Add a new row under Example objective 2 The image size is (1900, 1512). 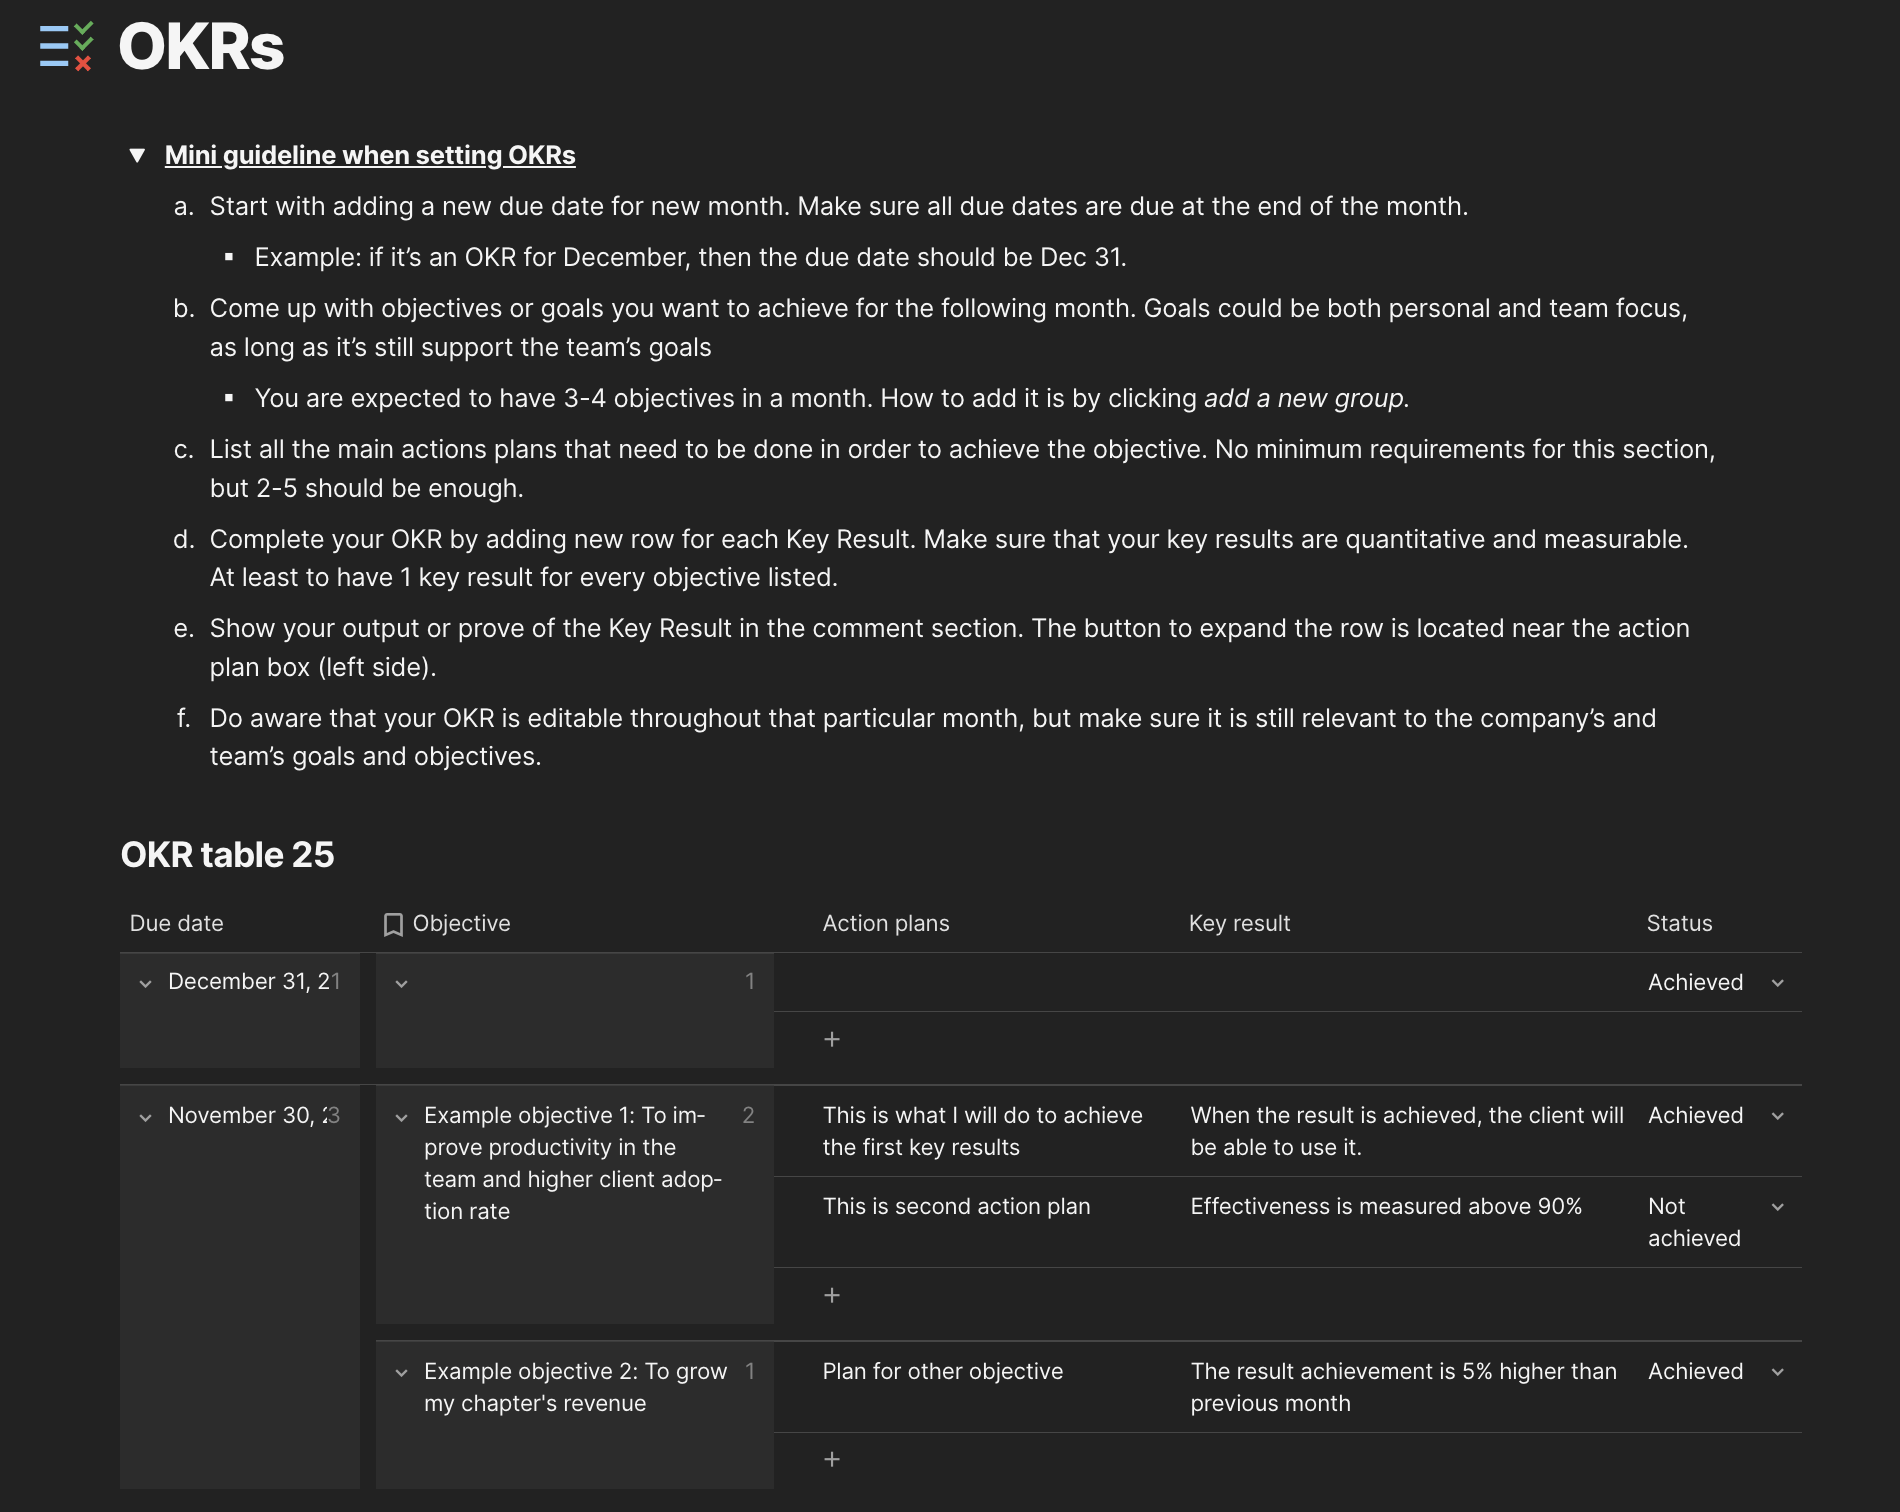[x=832, y=1459]
